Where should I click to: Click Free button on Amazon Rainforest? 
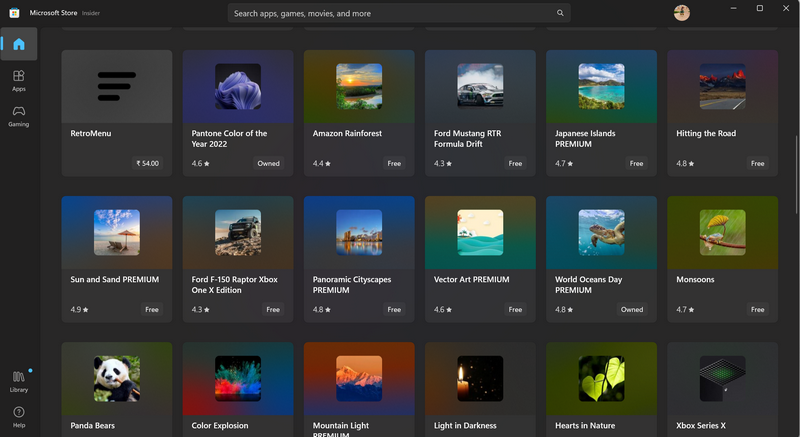394,163
